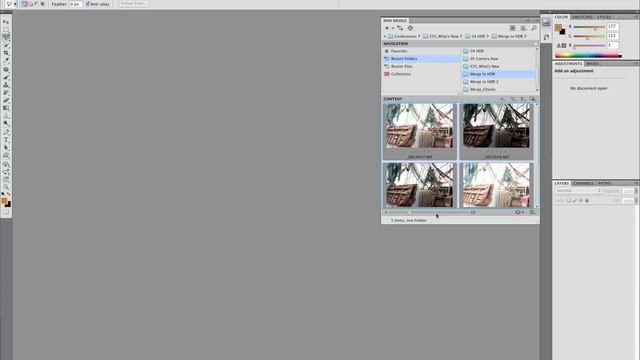Image resolution: width=640 pixels, height=360 pixels.
Task: Toggle the Anti-alias checkbox
Action: click(87, 4)
